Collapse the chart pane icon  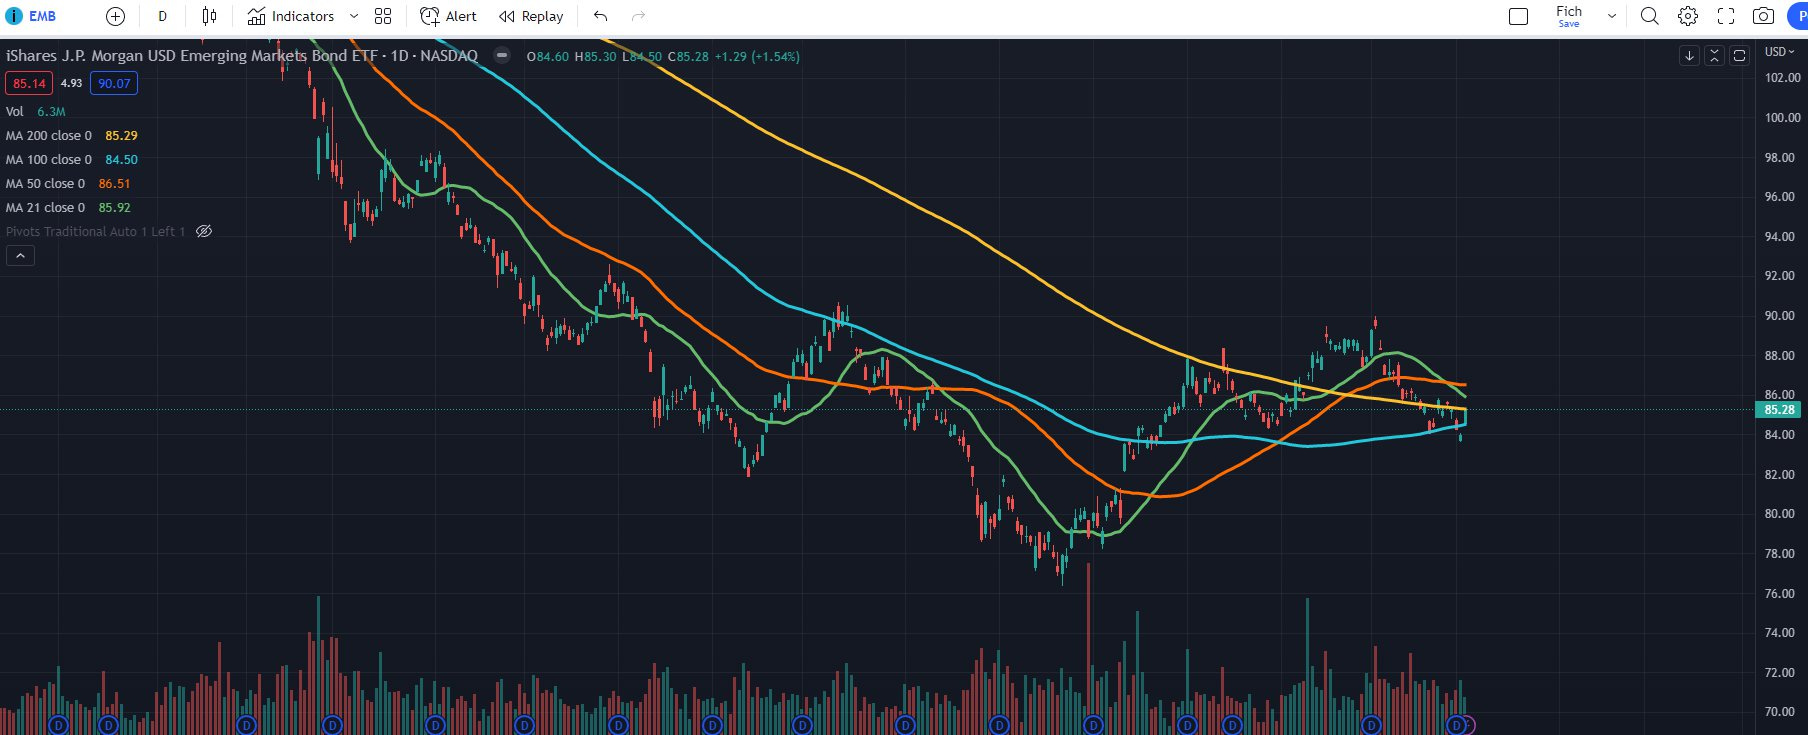(x=1714, y=56)
